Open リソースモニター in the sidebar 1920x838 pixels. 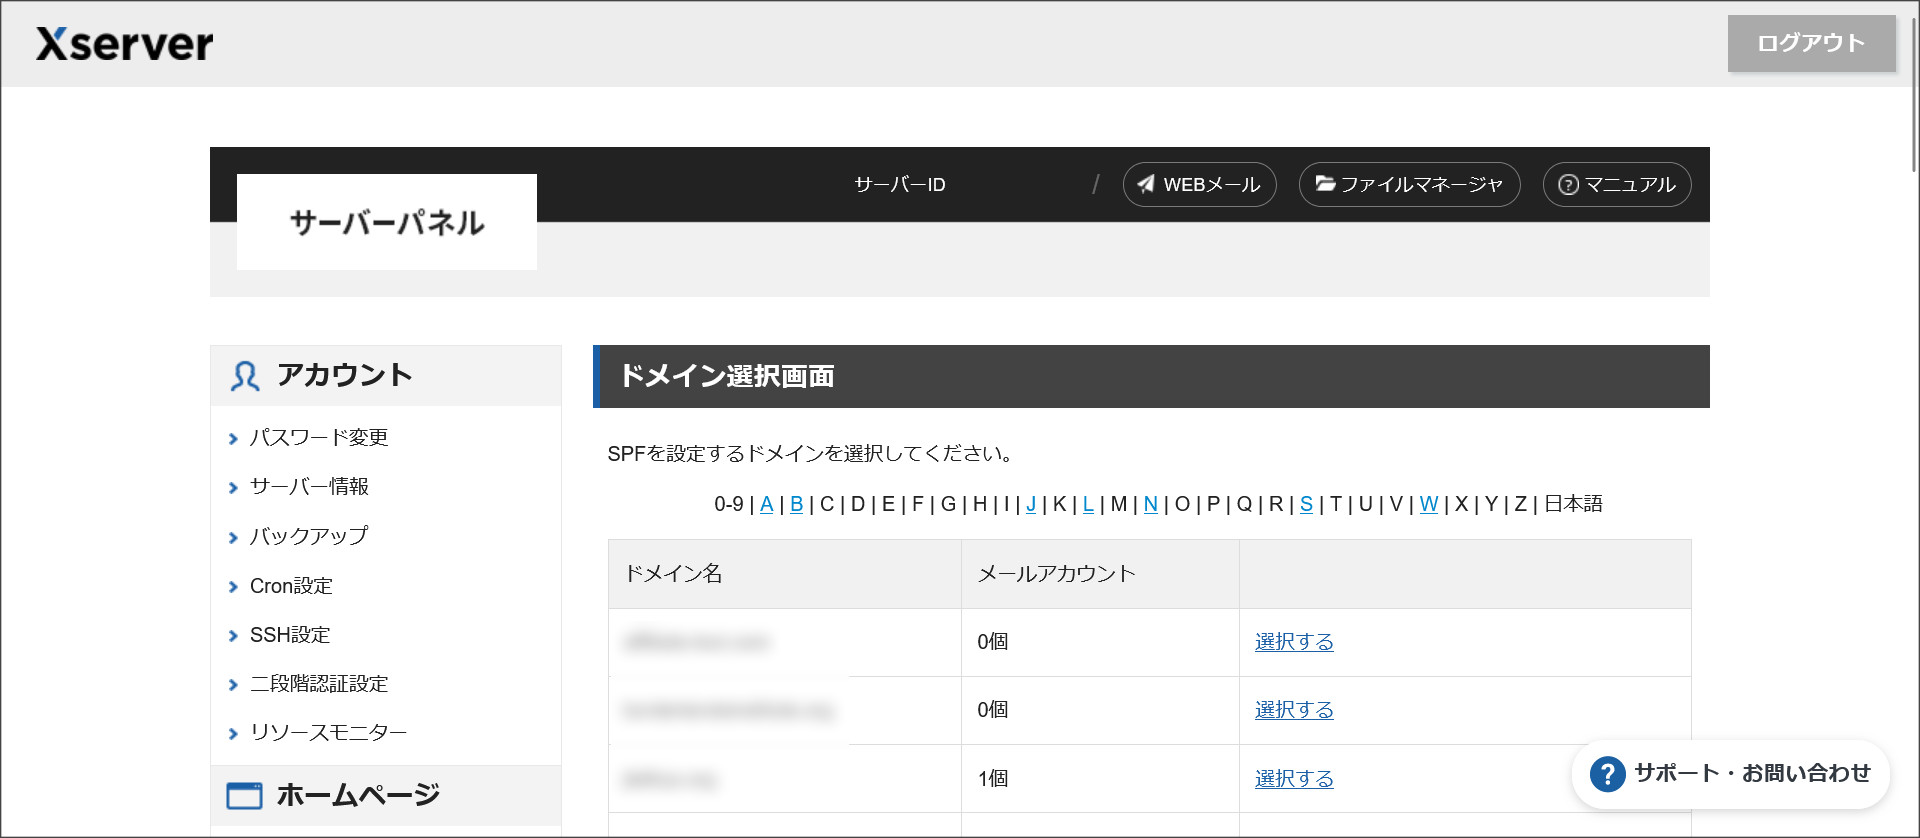pos(328,733)
